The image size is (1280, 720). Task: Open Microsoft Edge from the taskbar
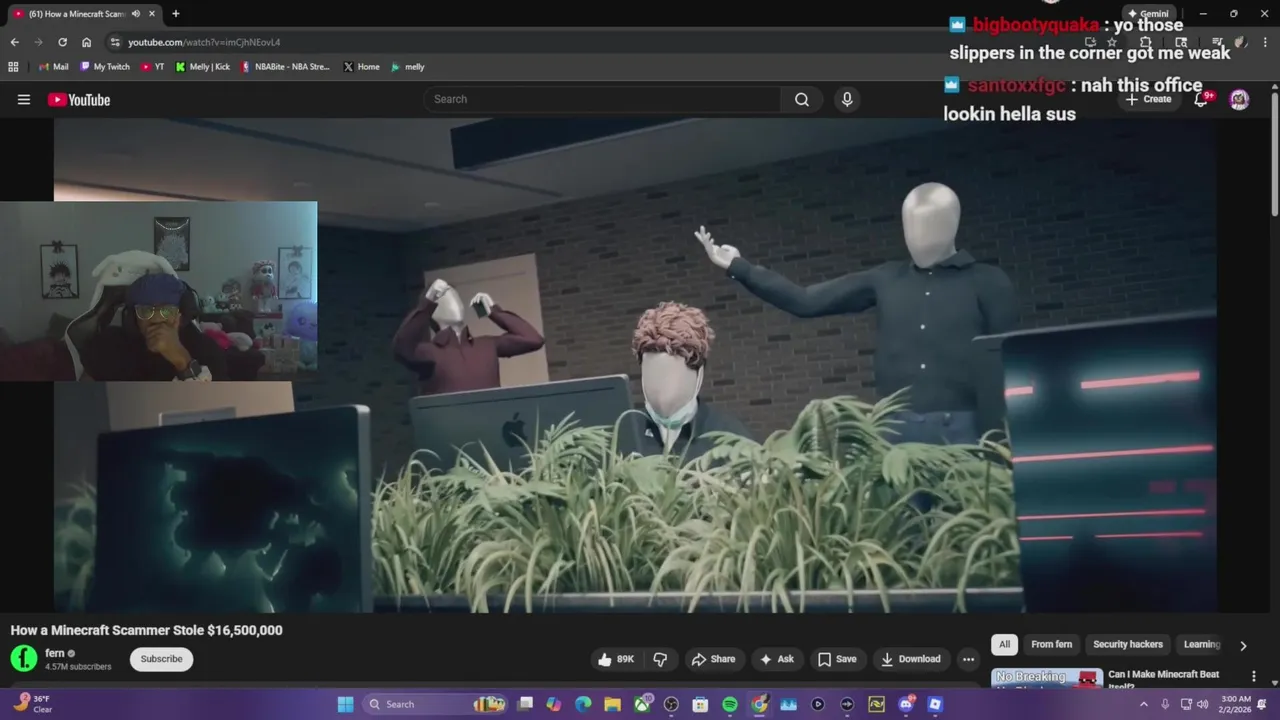click(x=583, y=704)
